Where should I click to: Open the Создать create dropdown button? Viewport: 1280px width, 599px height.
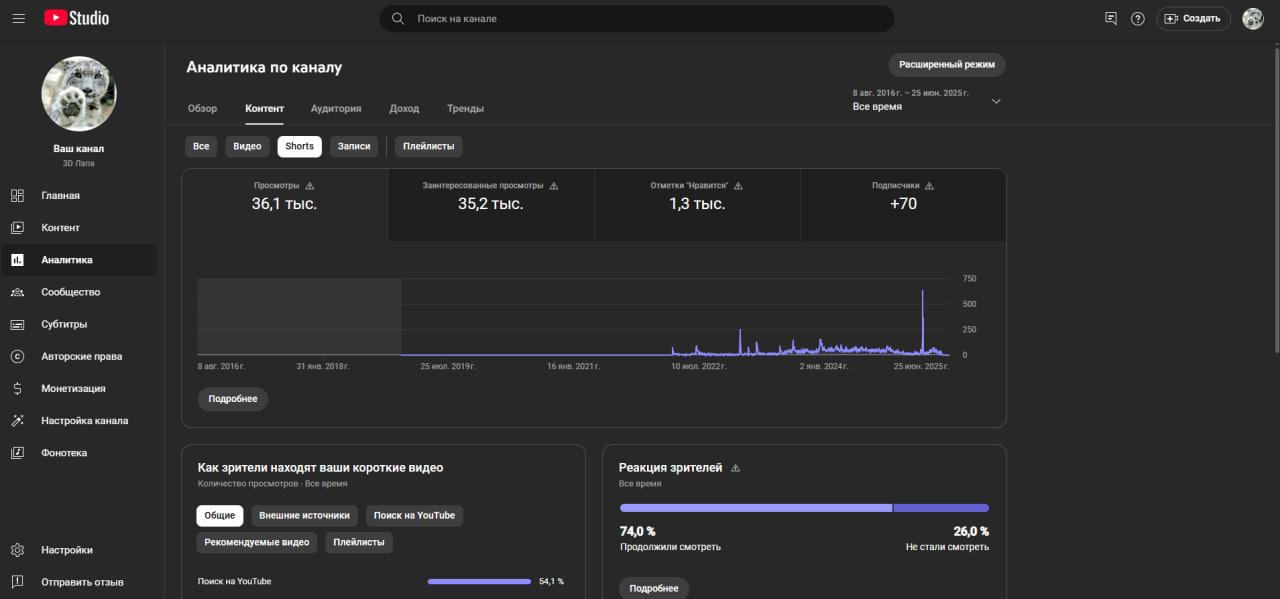coord(1193,18)
